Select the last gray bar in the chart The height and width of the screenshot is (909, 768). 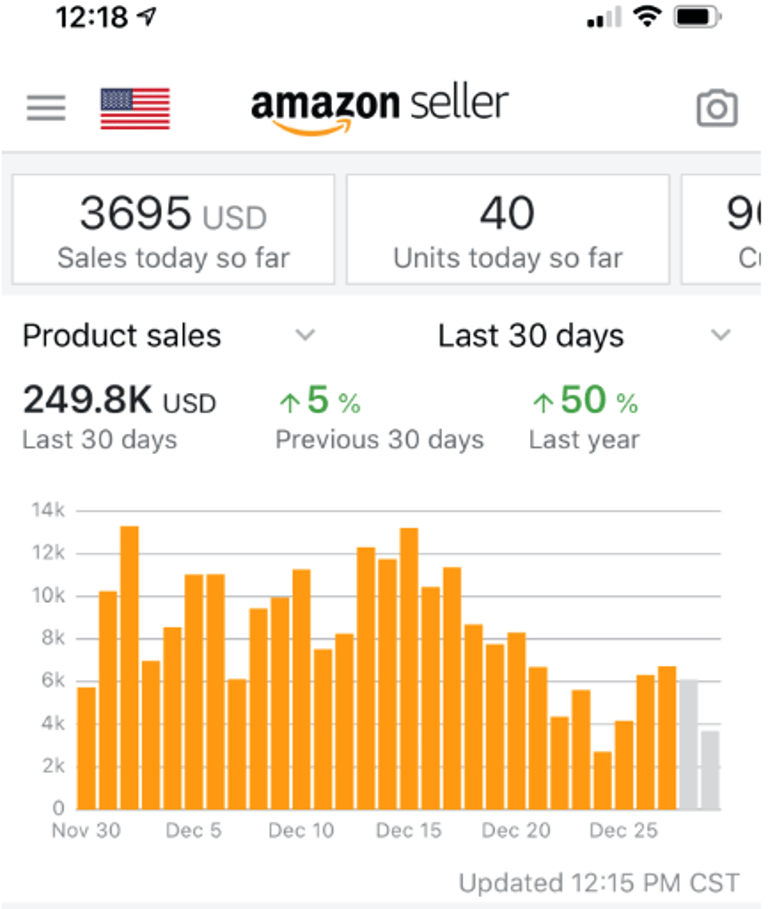(710, 770)
